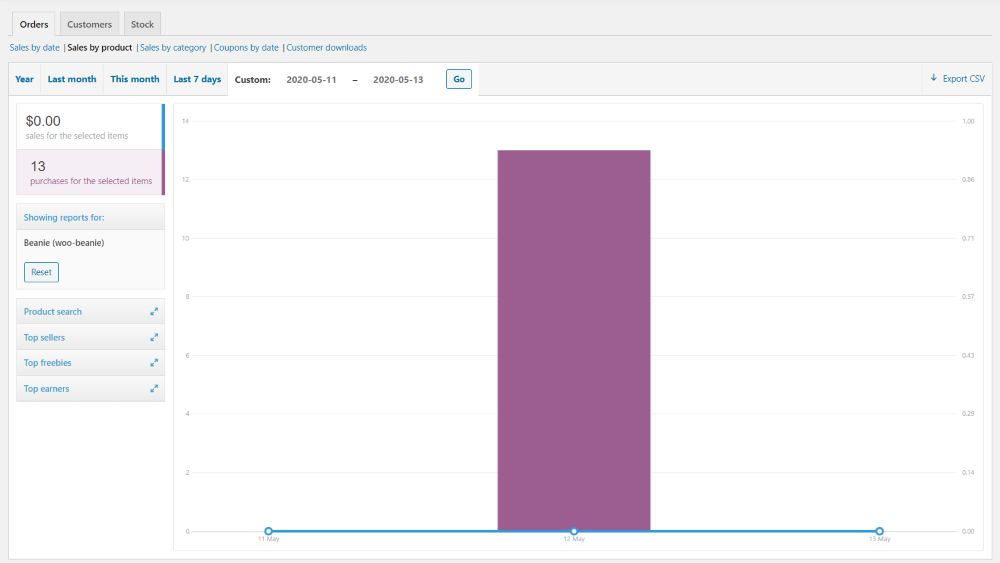Click the 12 May data point on chart

tap(574, 531)
